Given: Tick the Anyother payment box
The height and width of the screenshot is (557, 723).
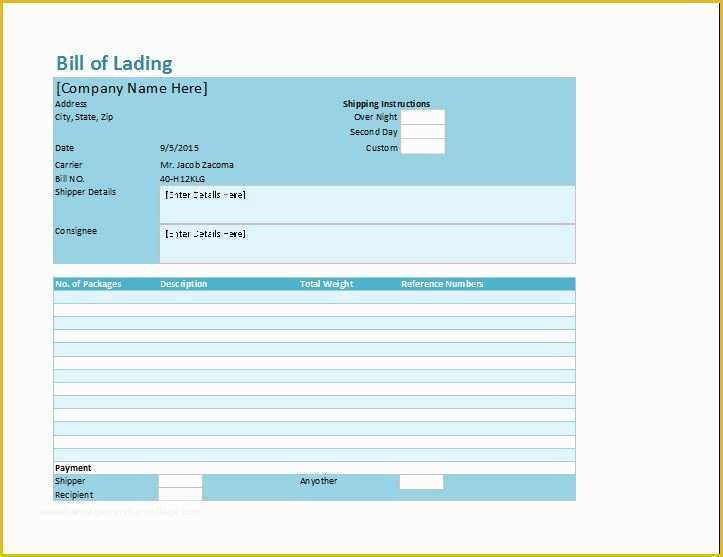Looking at the screenshot, I should pyautogui.click(x=421, y=482).
